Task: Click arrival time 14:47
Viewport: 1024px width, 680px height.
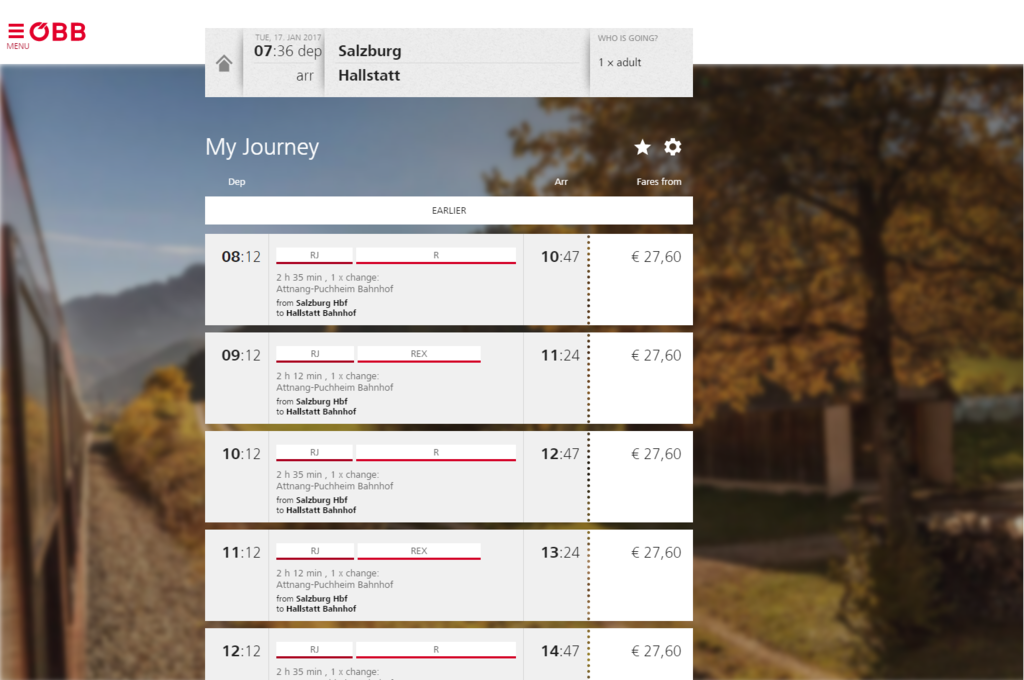Action: (560, 651)
